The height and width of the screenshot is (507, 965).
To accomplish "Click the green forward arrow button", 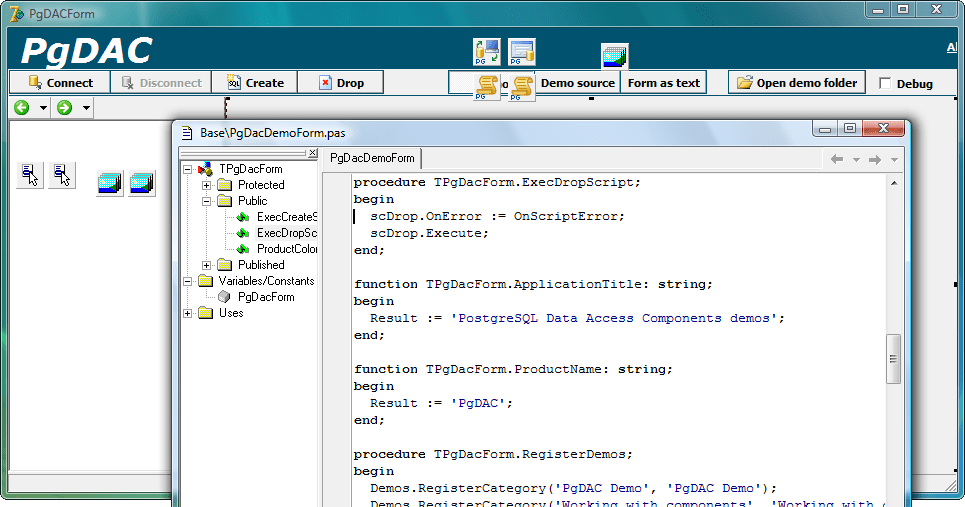I will click(x=65, y=108).
